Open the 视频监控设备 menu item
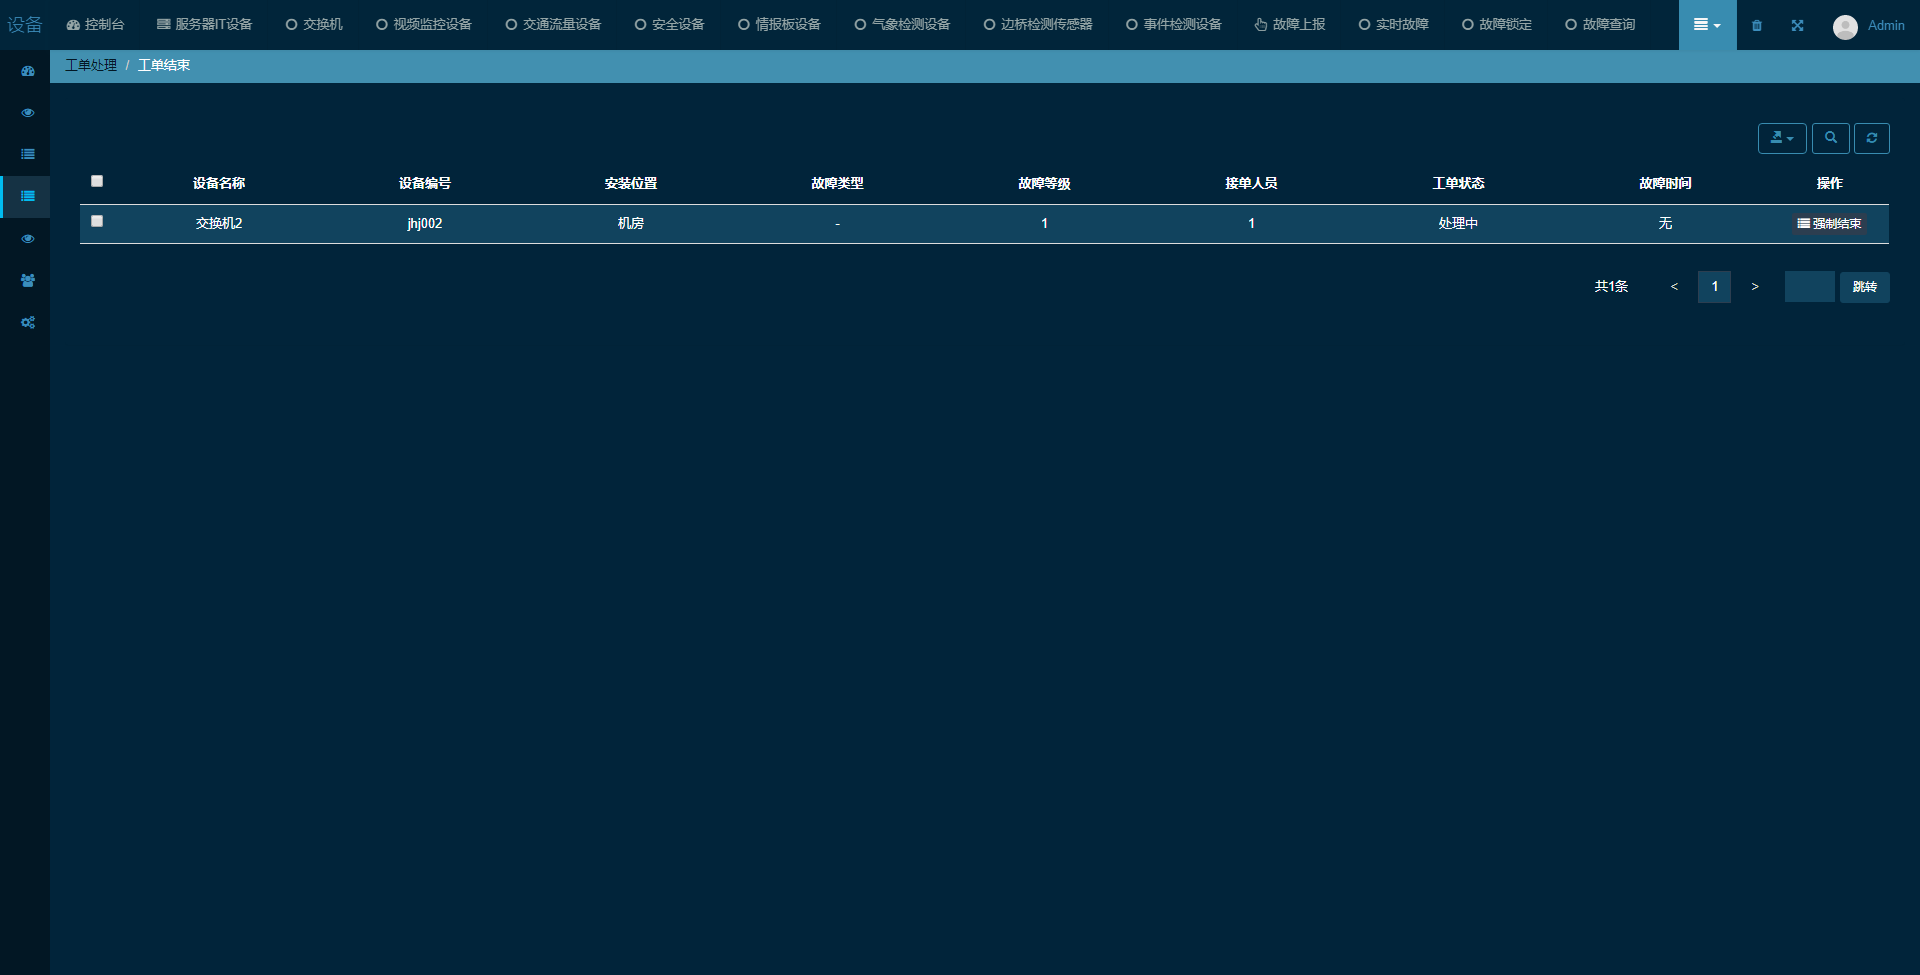1920x975 pixels. 424,24
